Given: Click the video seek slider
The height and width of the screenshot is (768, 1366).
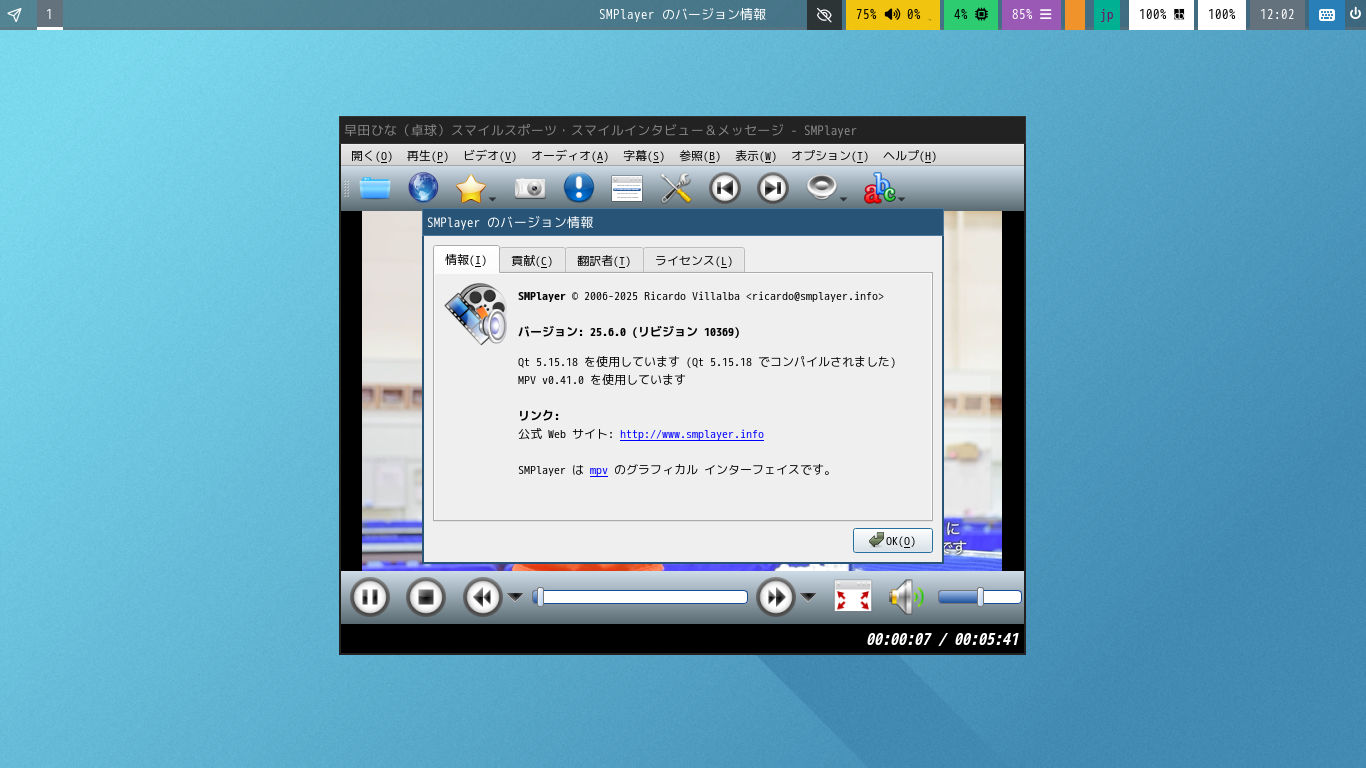Looking at the screenshot, I should pyautogui.click(x=640, y=597).
